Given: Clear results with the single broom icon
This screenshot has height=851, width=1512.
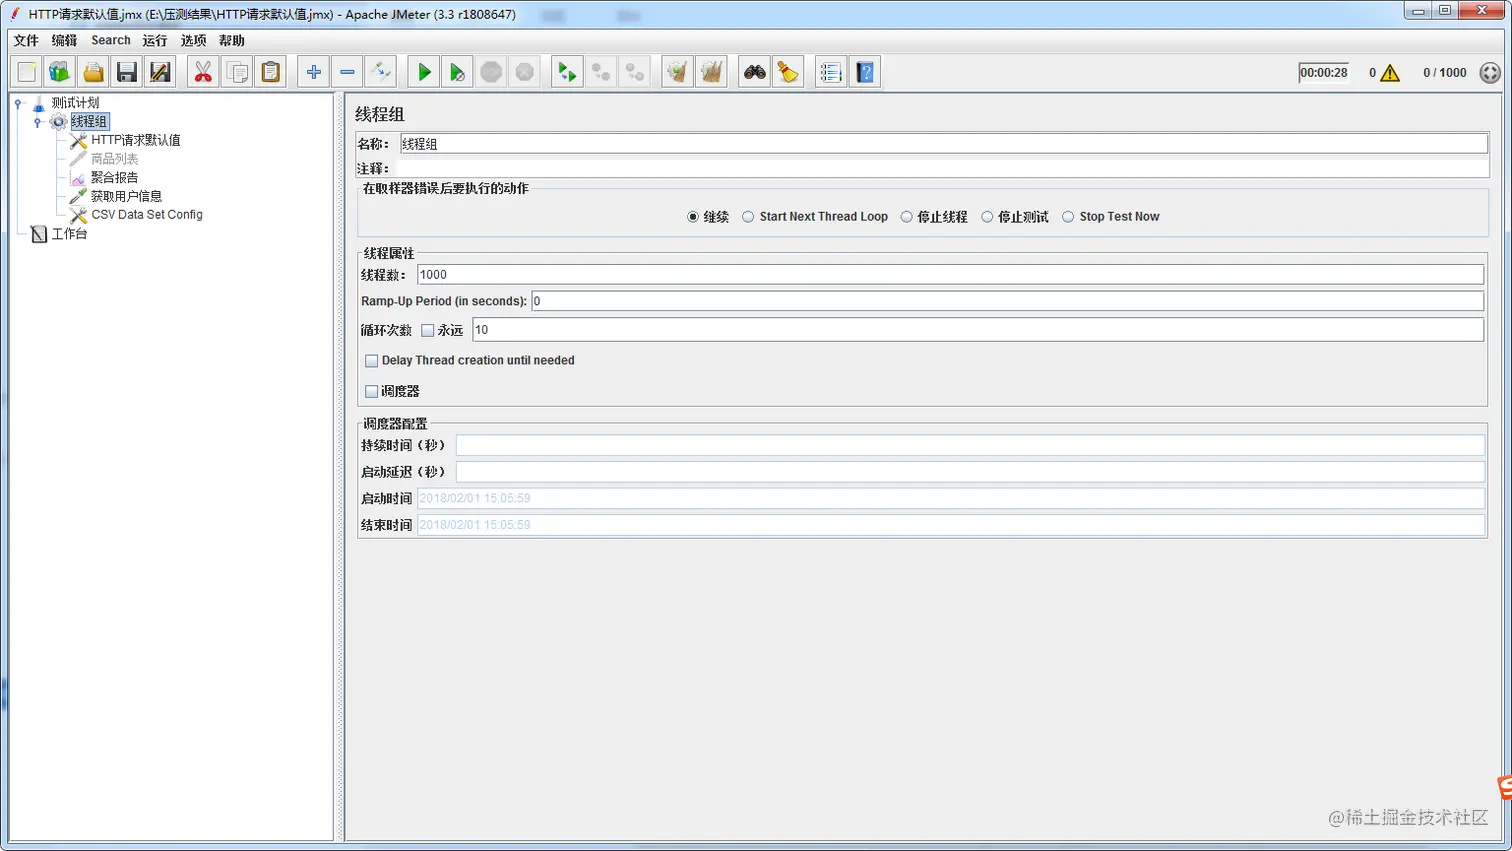Looking at the screenshot, I should [x=677, y=72].
